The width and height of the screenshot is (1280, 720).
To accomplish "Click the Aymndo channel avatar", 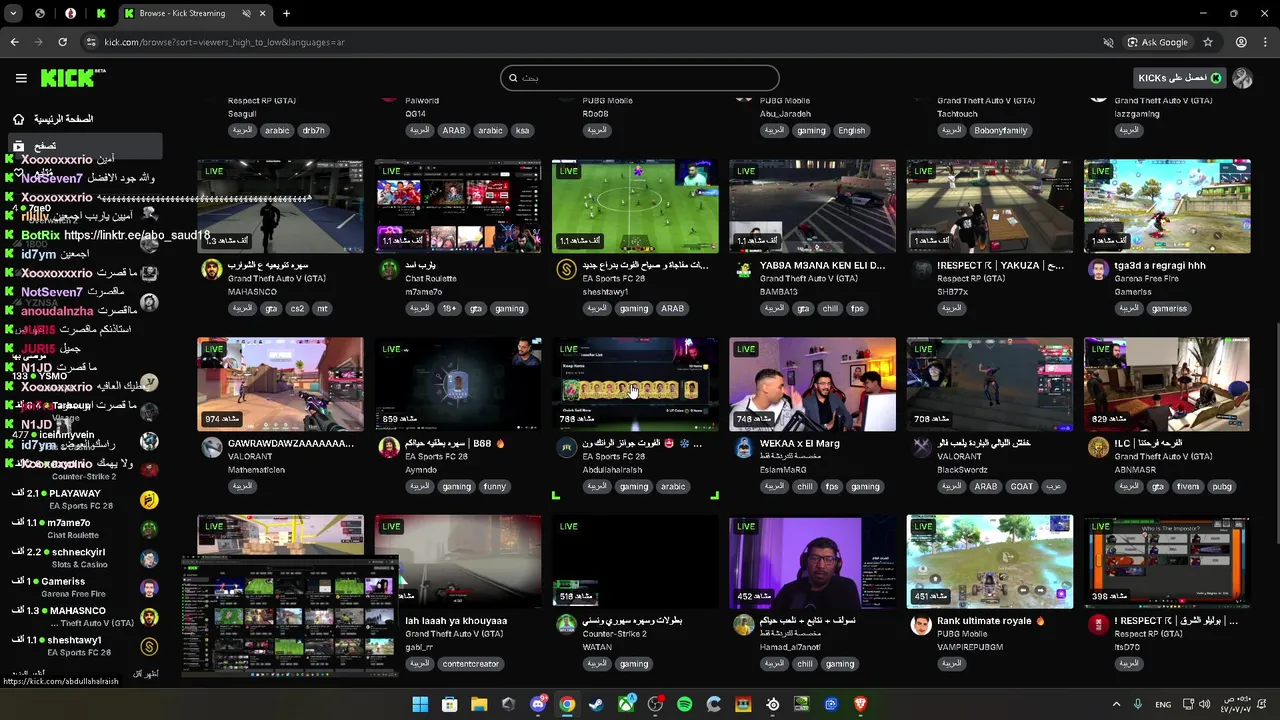I will click(x=389, y=448).
